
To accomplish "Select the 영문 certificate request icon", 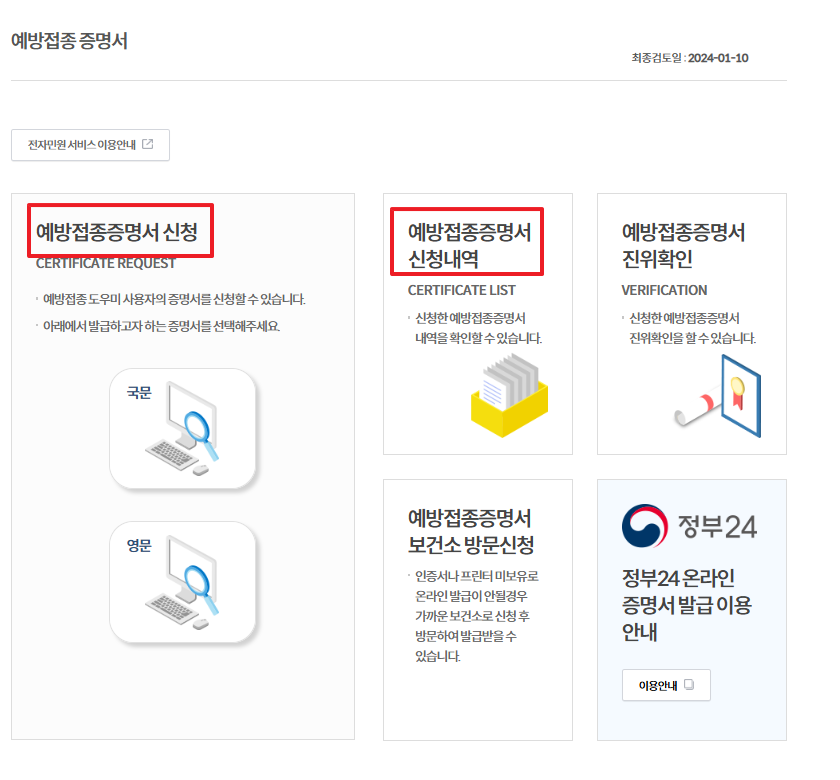I will click(183, 582).
